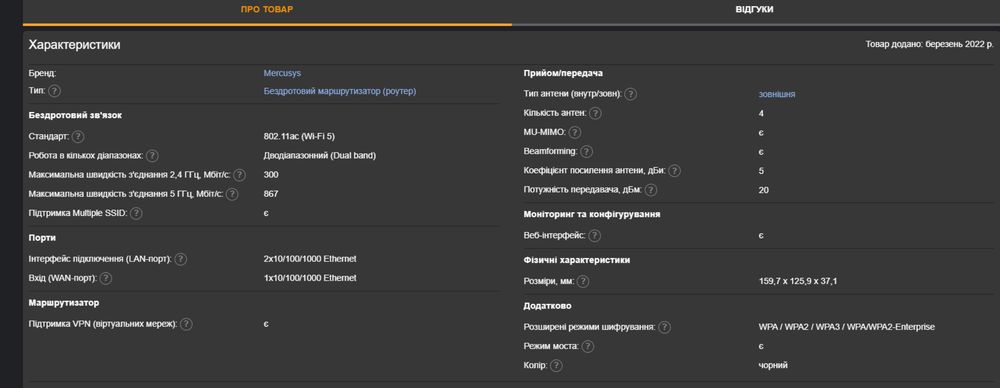Open the Режим моста help icon
Viewport: 1000px width, 388px height.
coord(587,346)
